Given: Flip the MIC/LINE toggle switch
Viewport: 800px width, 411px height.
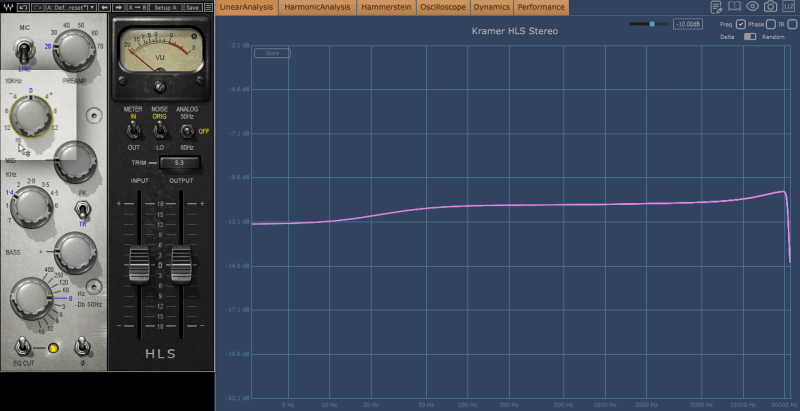Looking at the screenshot, I should coord(23,52).
